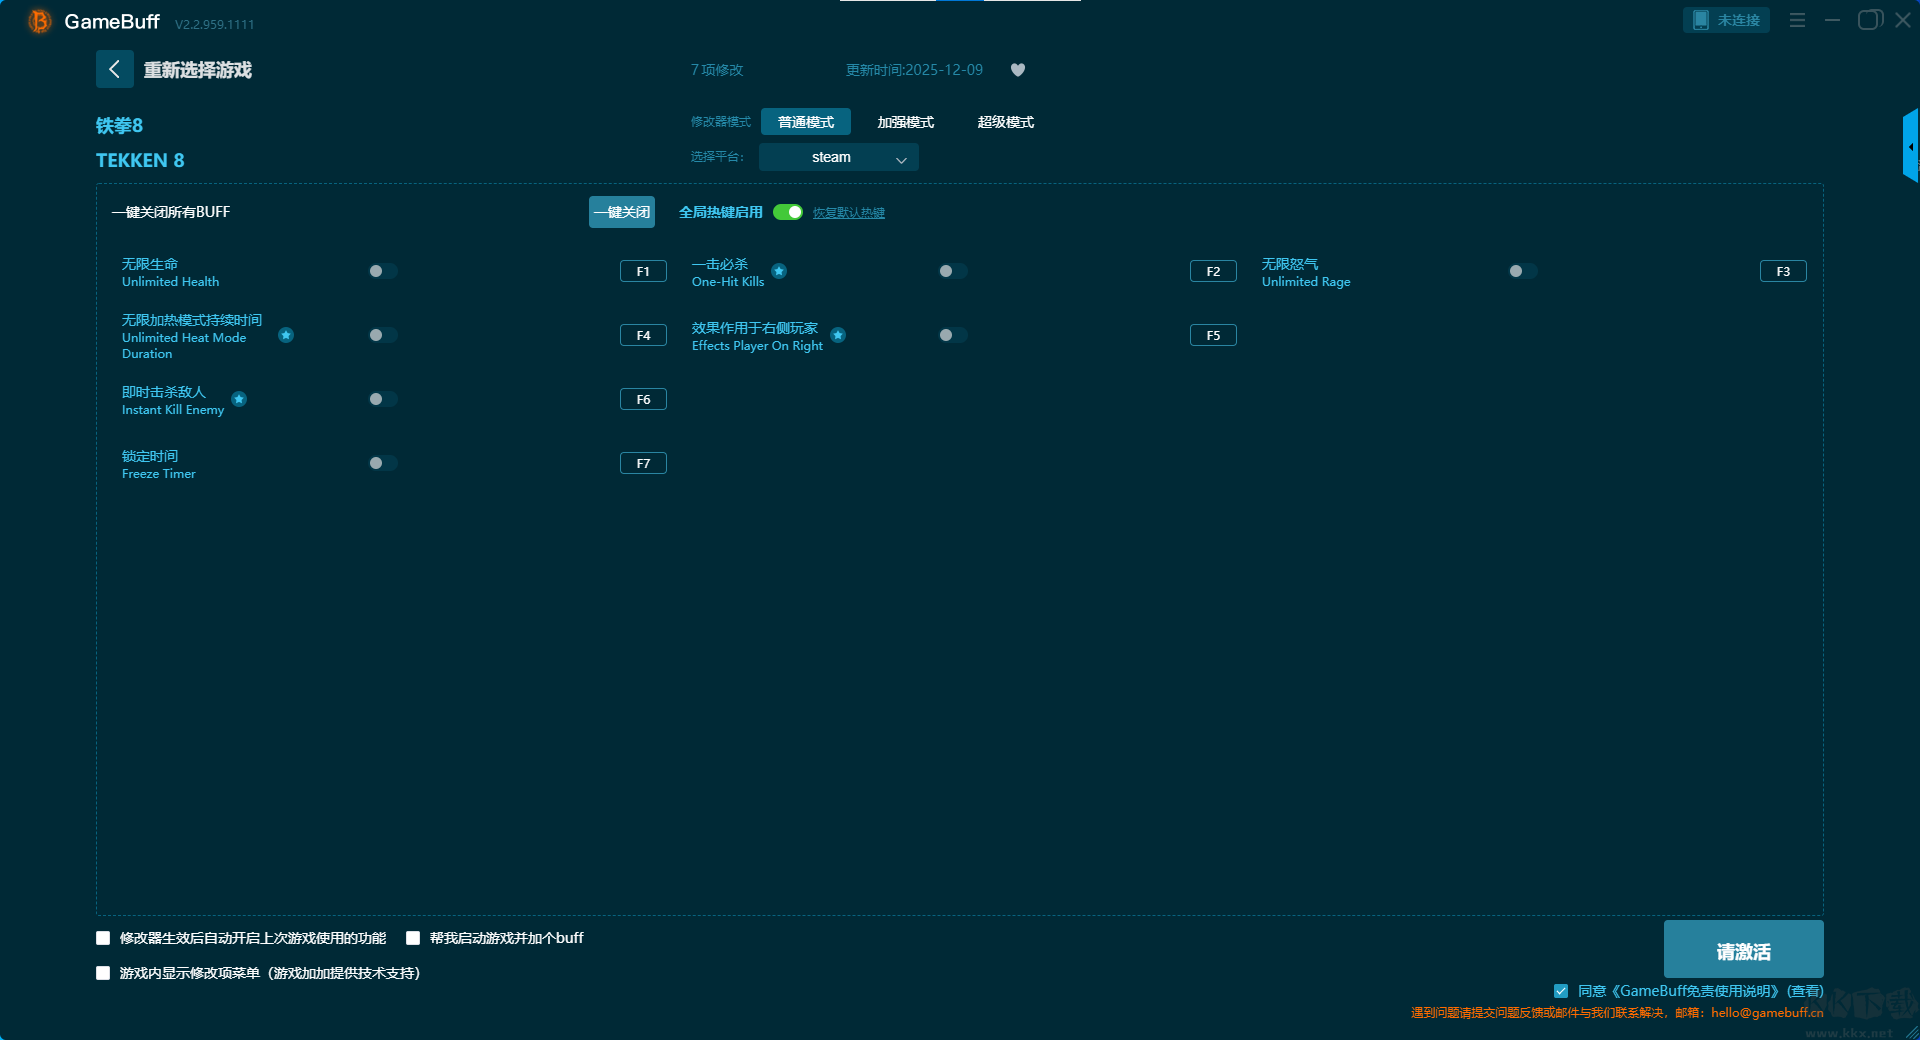
Task: Enable the Unlimited Health toggle
Action: click(x=382, y=271)
